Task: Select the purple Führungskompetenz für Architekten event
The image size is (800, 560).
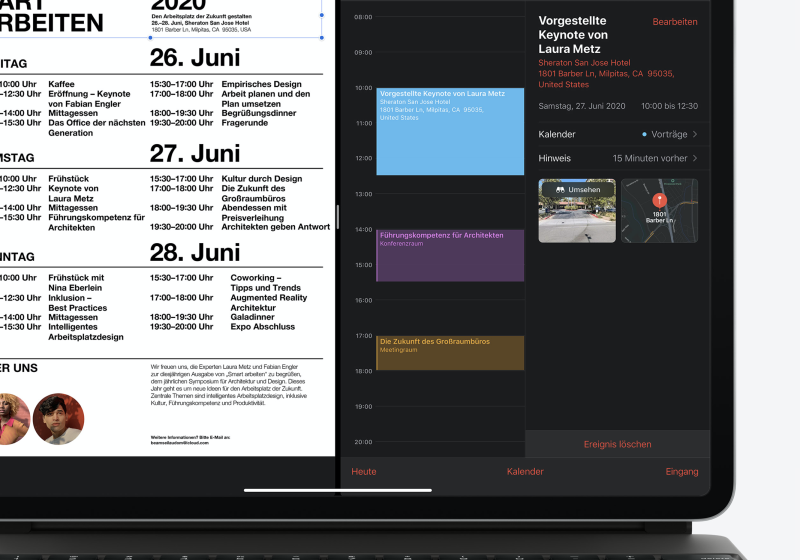Action: click(449, 255)
